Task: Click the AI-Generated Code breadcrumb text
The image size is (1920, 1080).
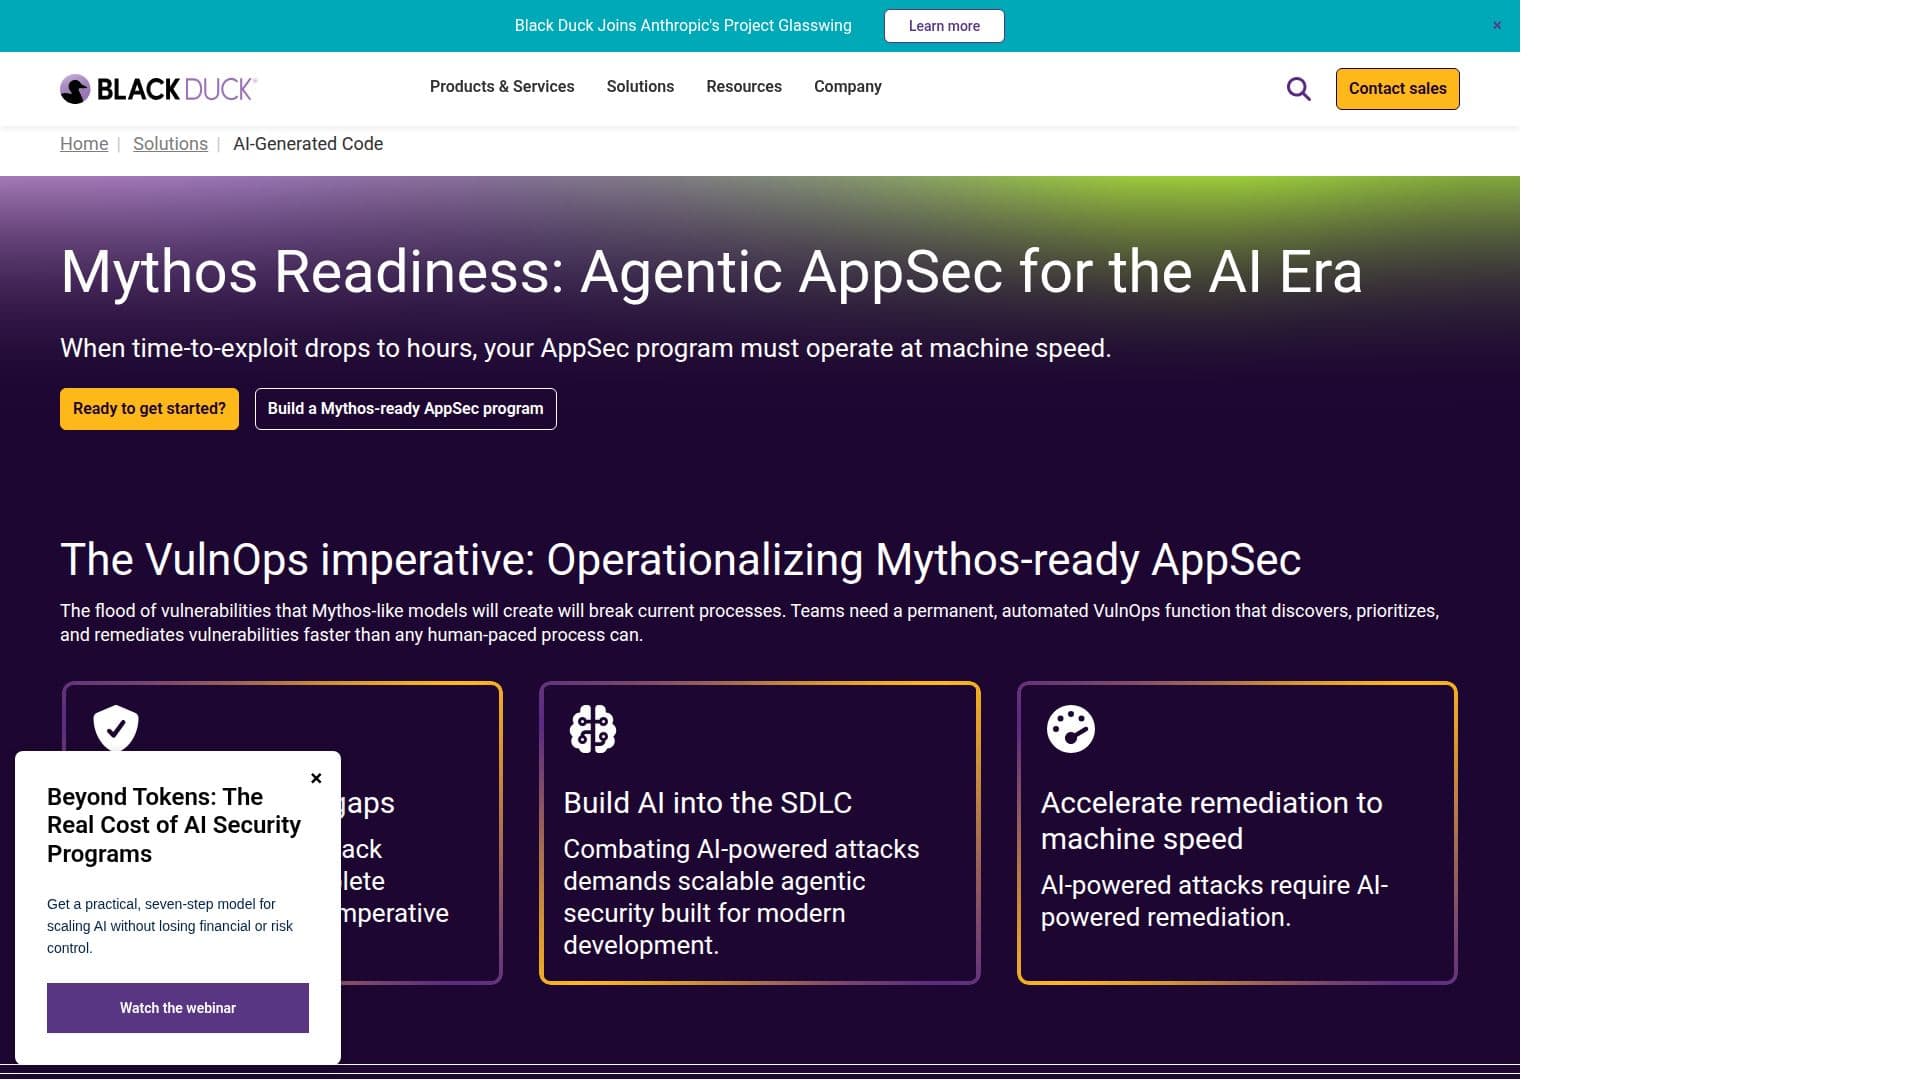Action: click(308, 144)
